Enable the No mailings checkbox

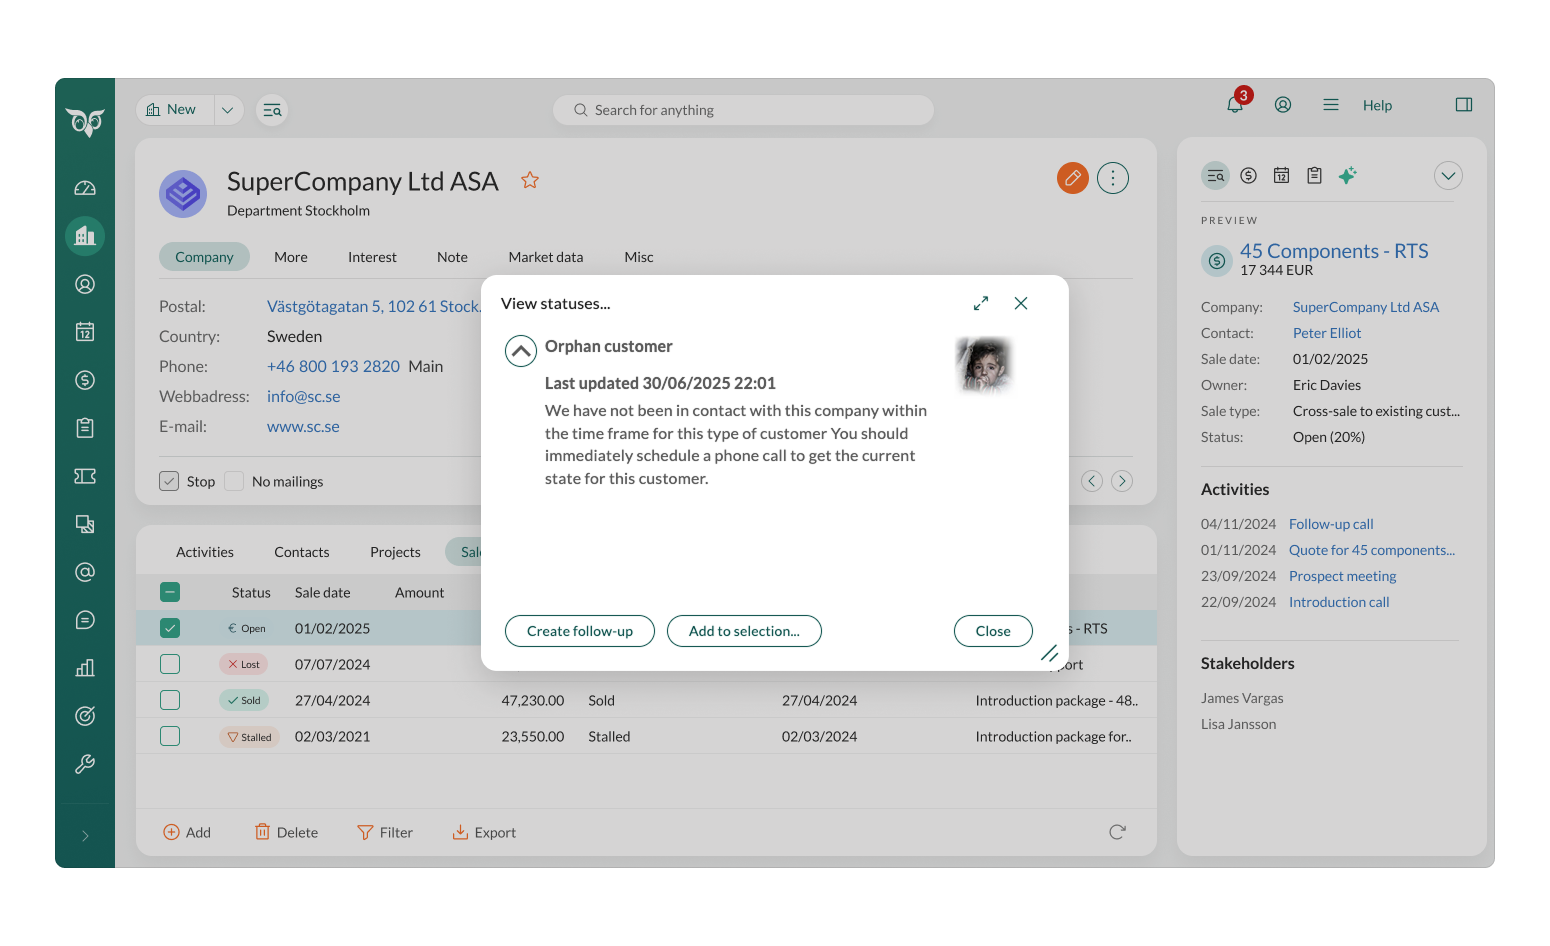click(235, 481)
